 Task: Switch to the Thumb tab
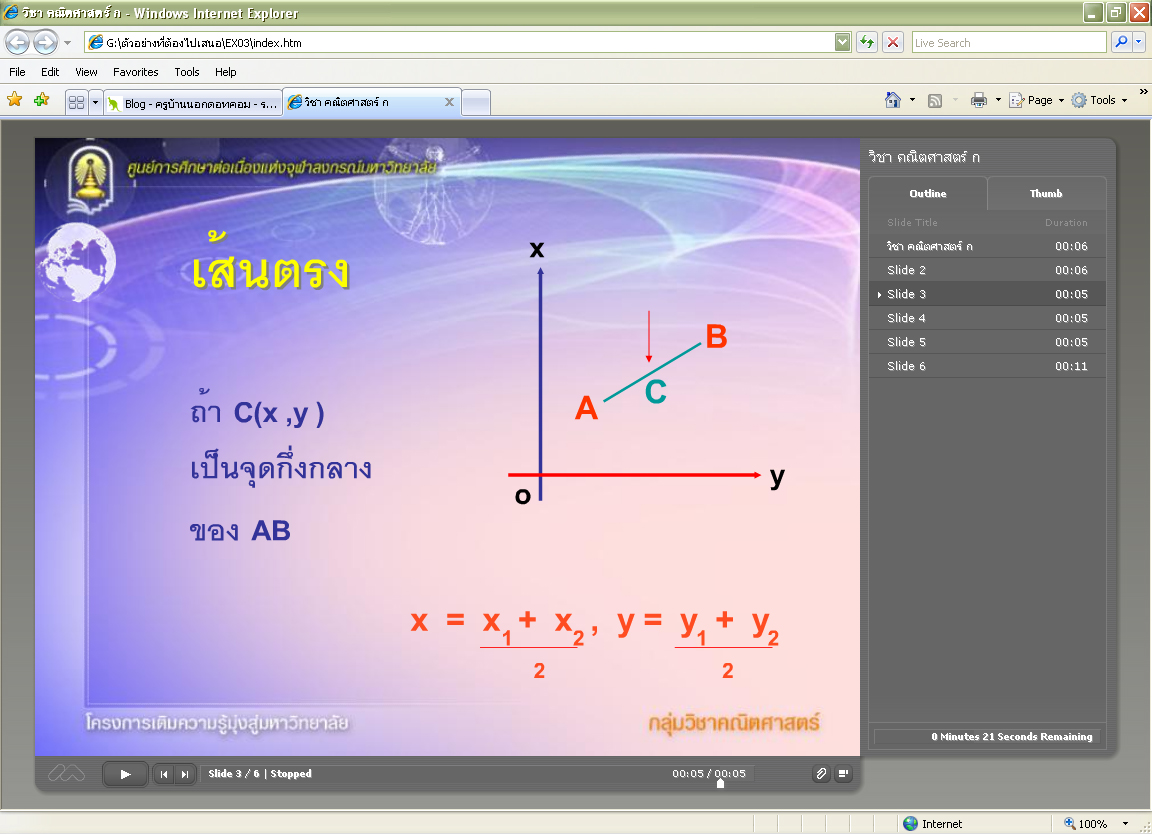[1046, 194]
